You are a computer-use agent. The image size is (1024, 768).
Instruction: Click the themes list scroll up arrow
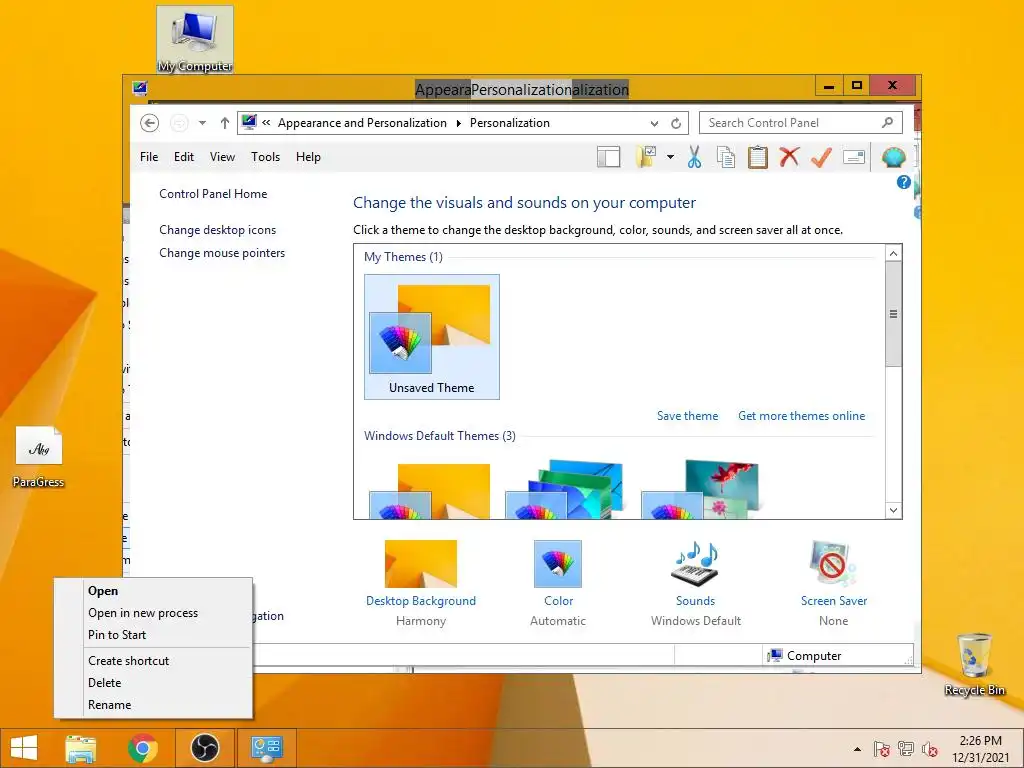pos(893,253)
